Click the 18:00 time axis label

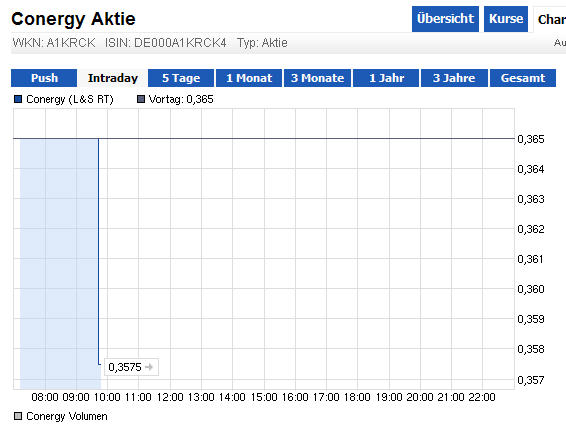click(x=357, y=397)
